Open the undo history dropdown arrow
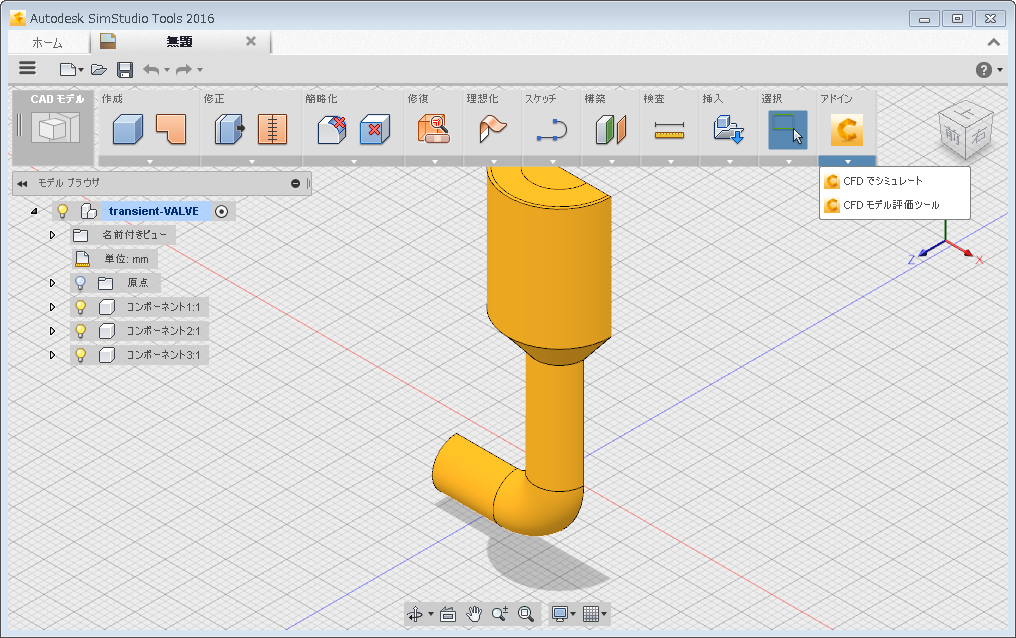 [x=167, y=70]
